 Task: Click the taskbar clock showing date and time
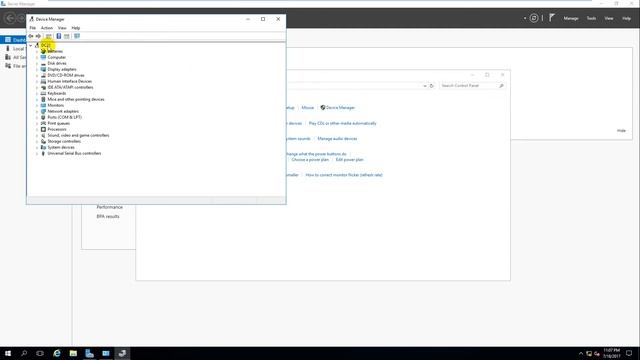click(x=611, y=353)
